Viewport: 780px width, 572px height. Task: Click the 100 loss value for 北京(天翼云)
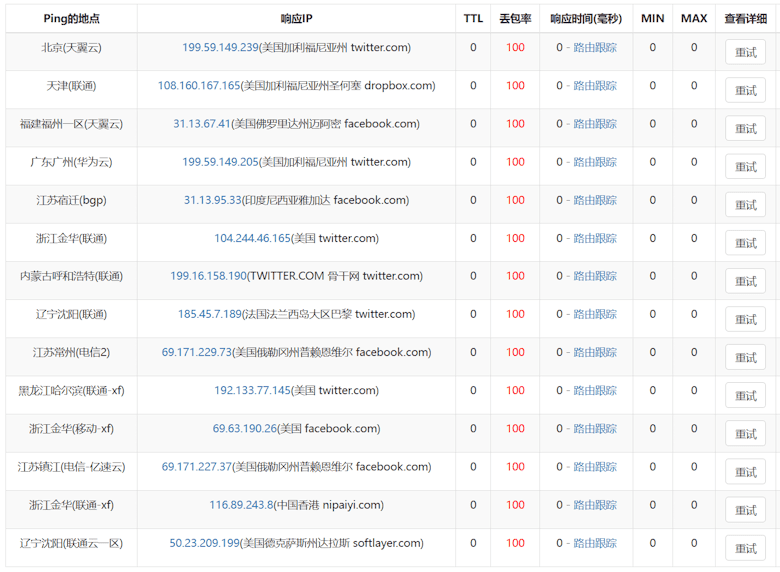pos(515,47)
